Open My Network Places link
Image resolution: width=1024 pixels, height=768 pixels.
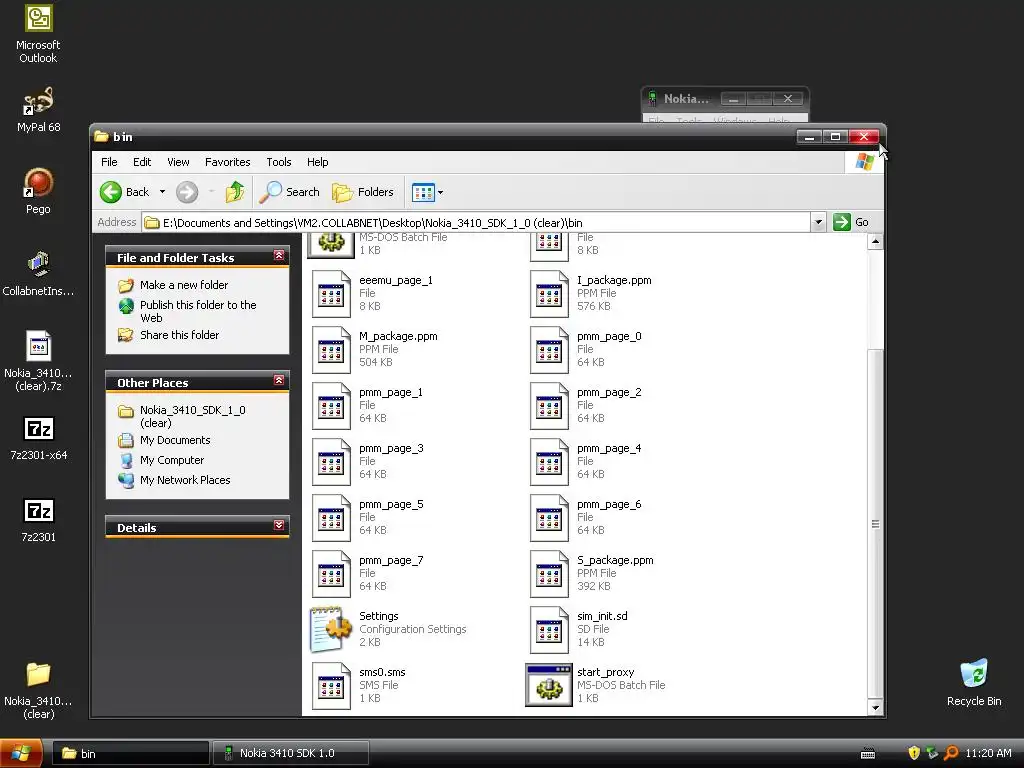185,480
